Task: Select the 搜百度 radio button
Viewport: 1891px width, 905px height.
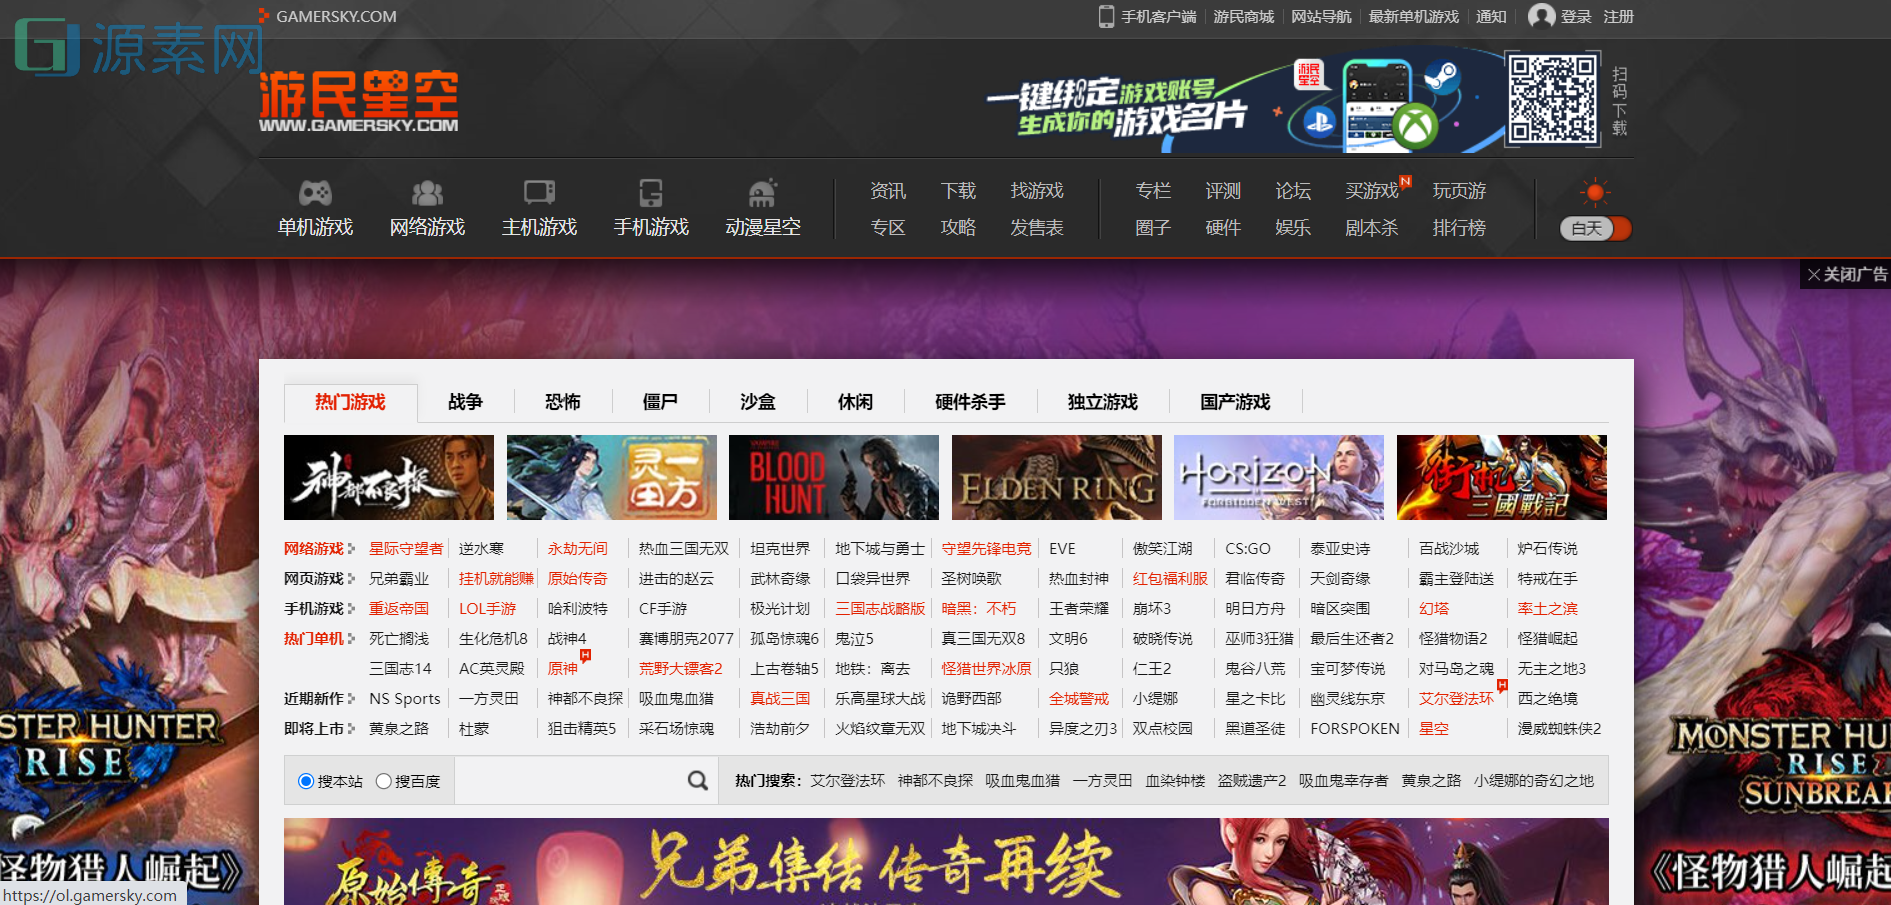Action: pos(383,781)
